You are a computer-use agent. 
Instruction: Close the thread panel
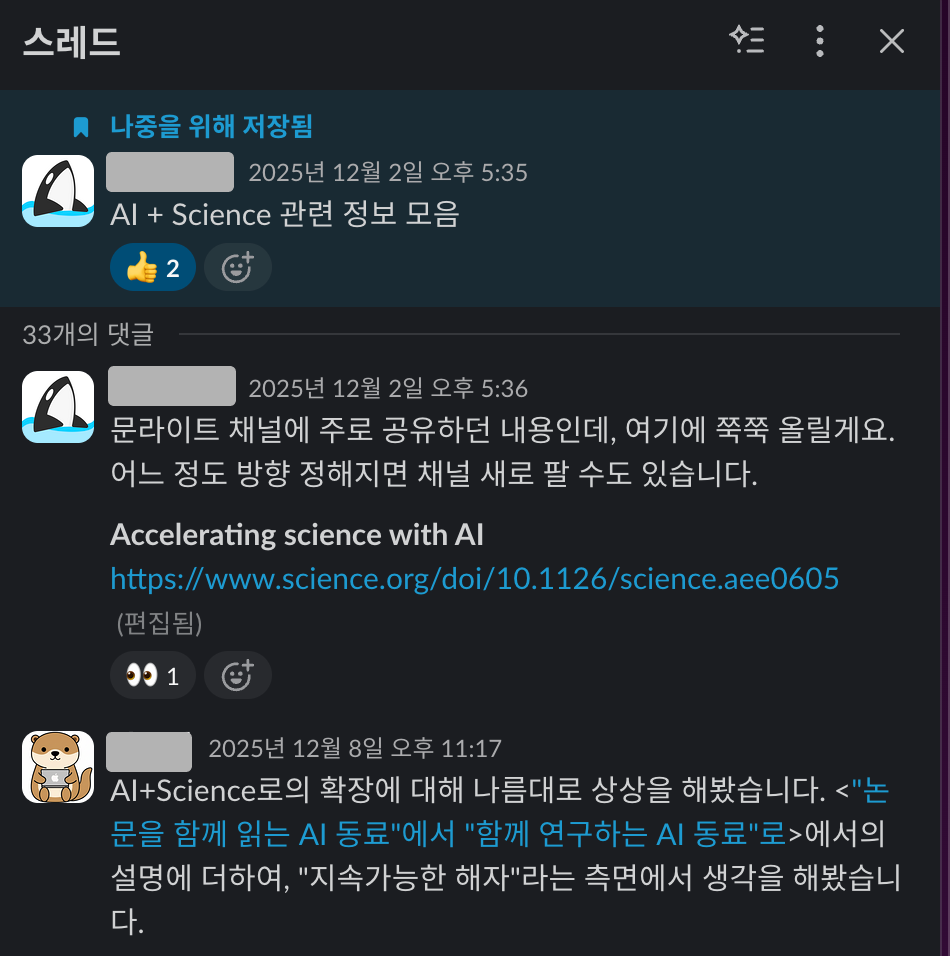[891, 41]
